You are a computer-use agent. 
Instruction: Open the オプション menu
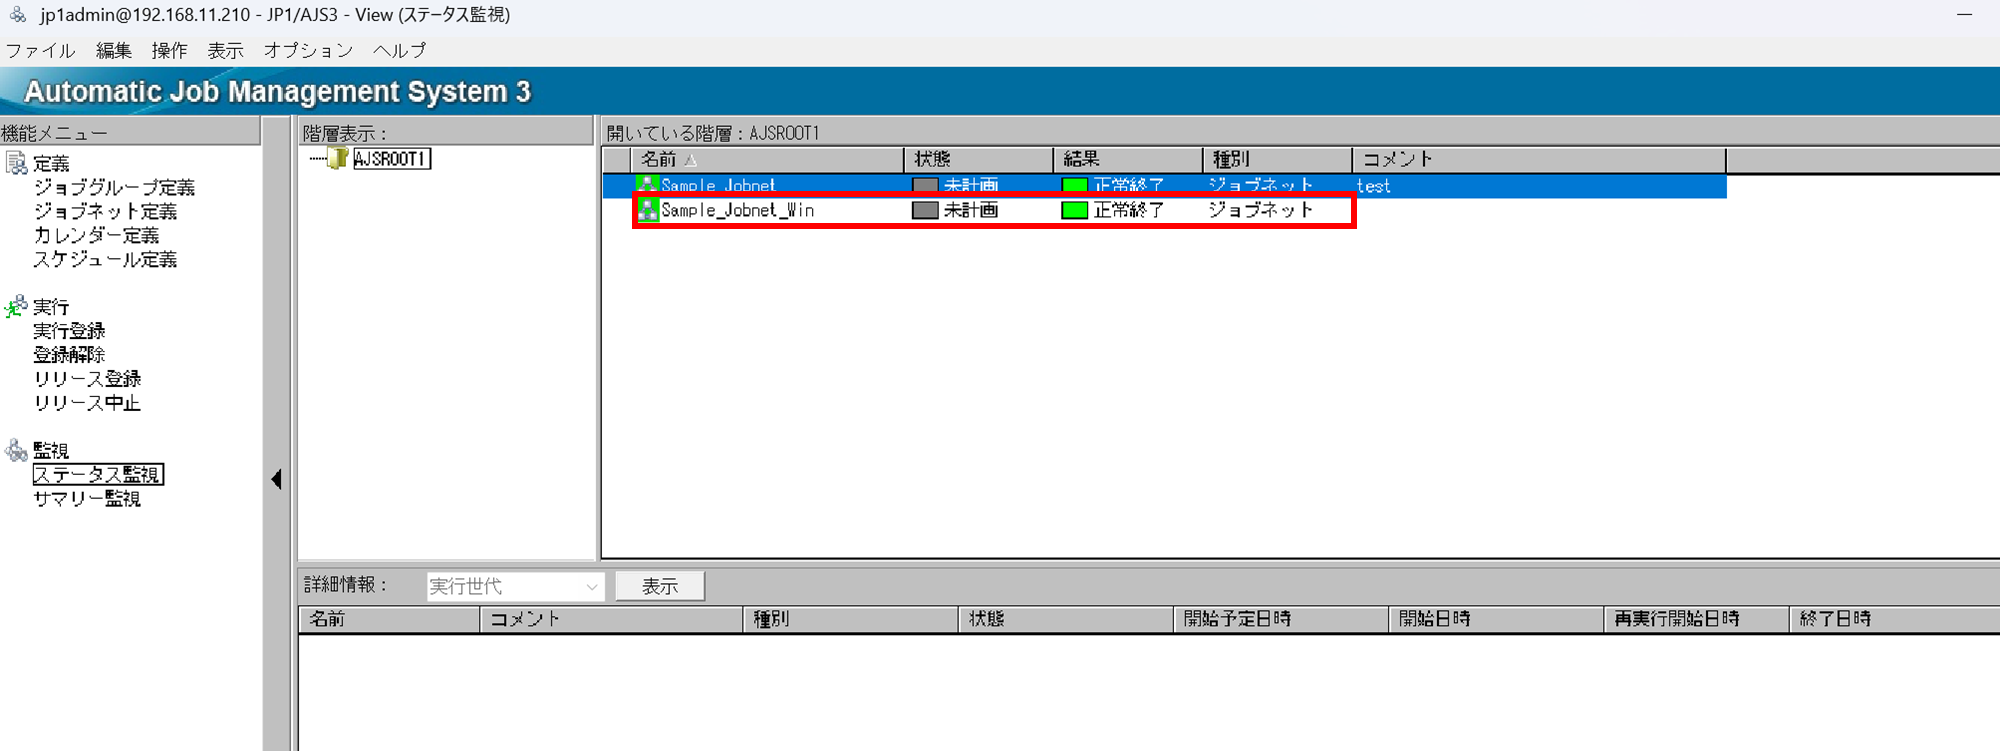(308, 51)
